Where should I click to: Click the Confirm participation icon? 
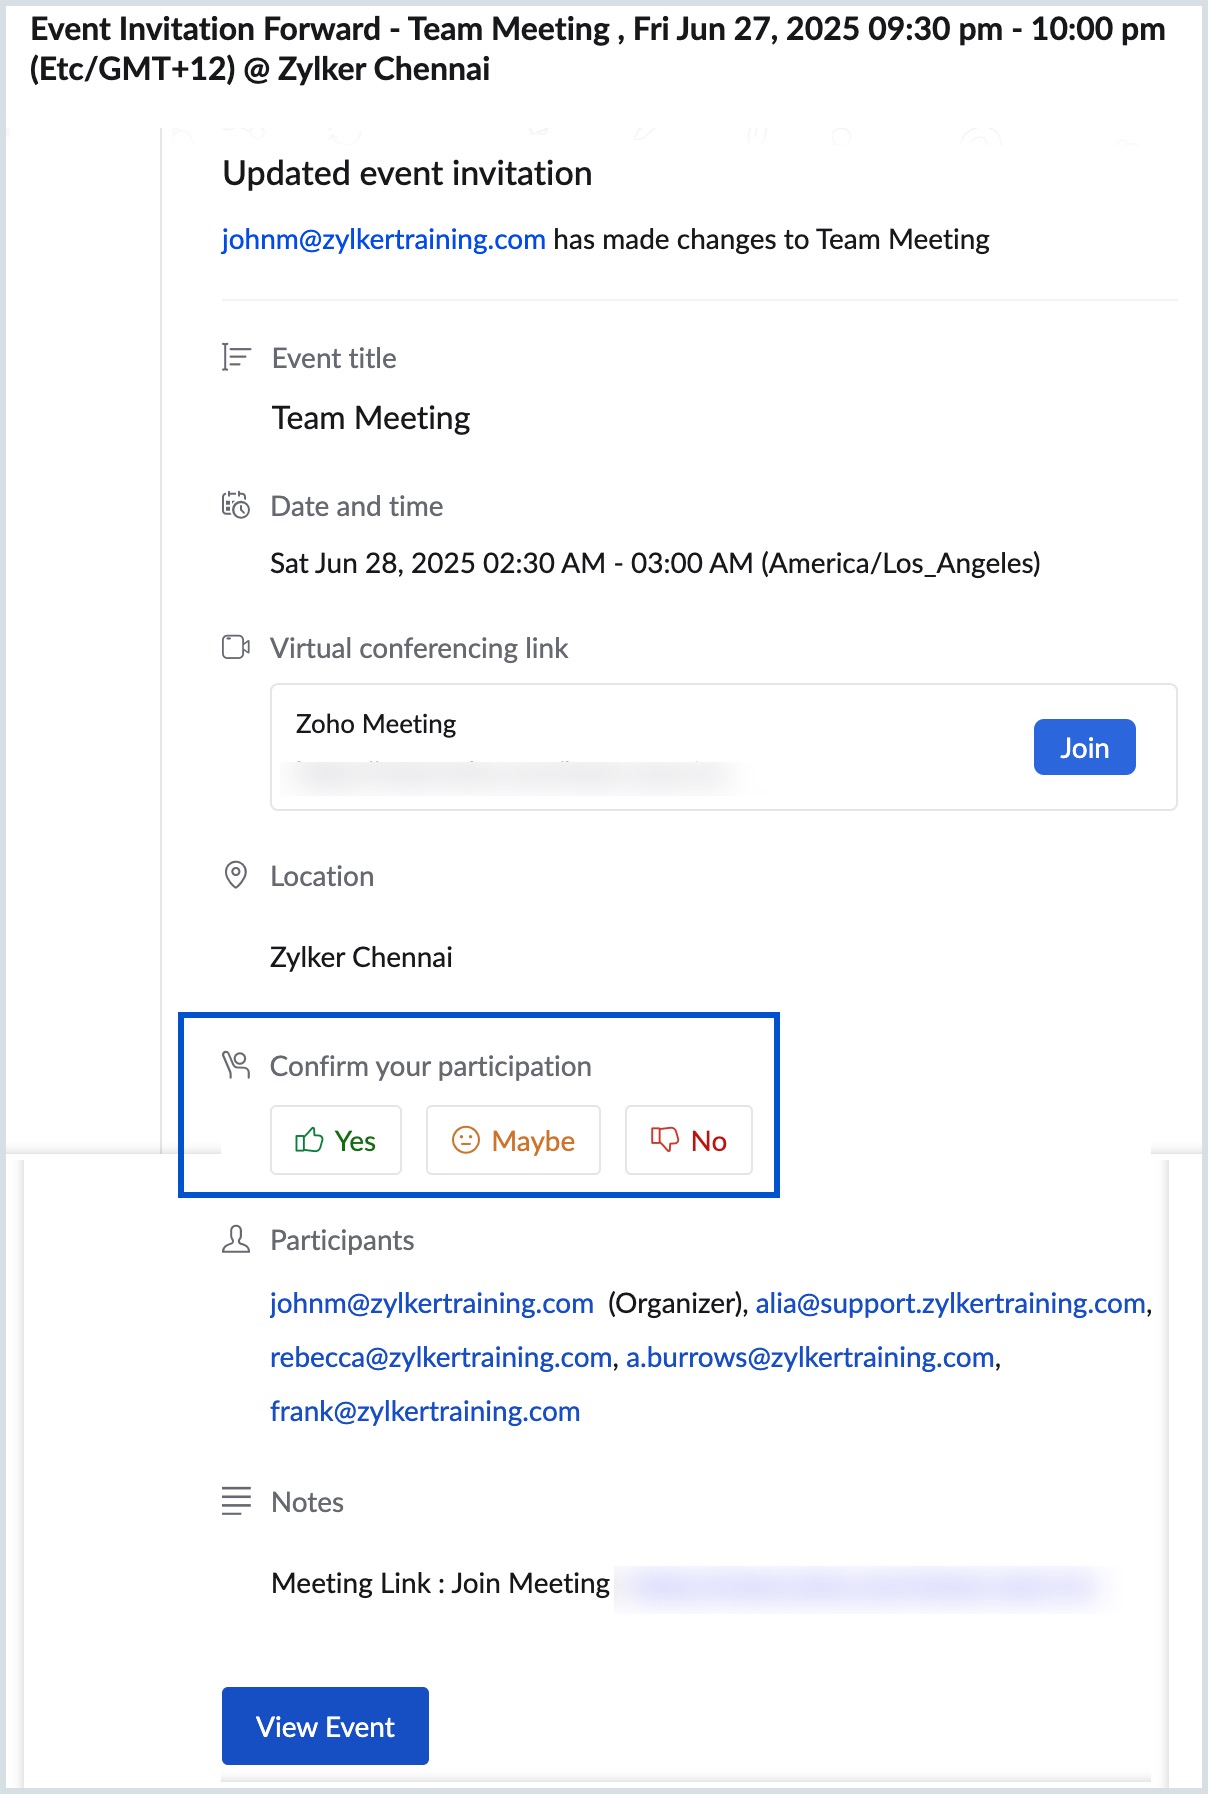[x=235, y=1065]
